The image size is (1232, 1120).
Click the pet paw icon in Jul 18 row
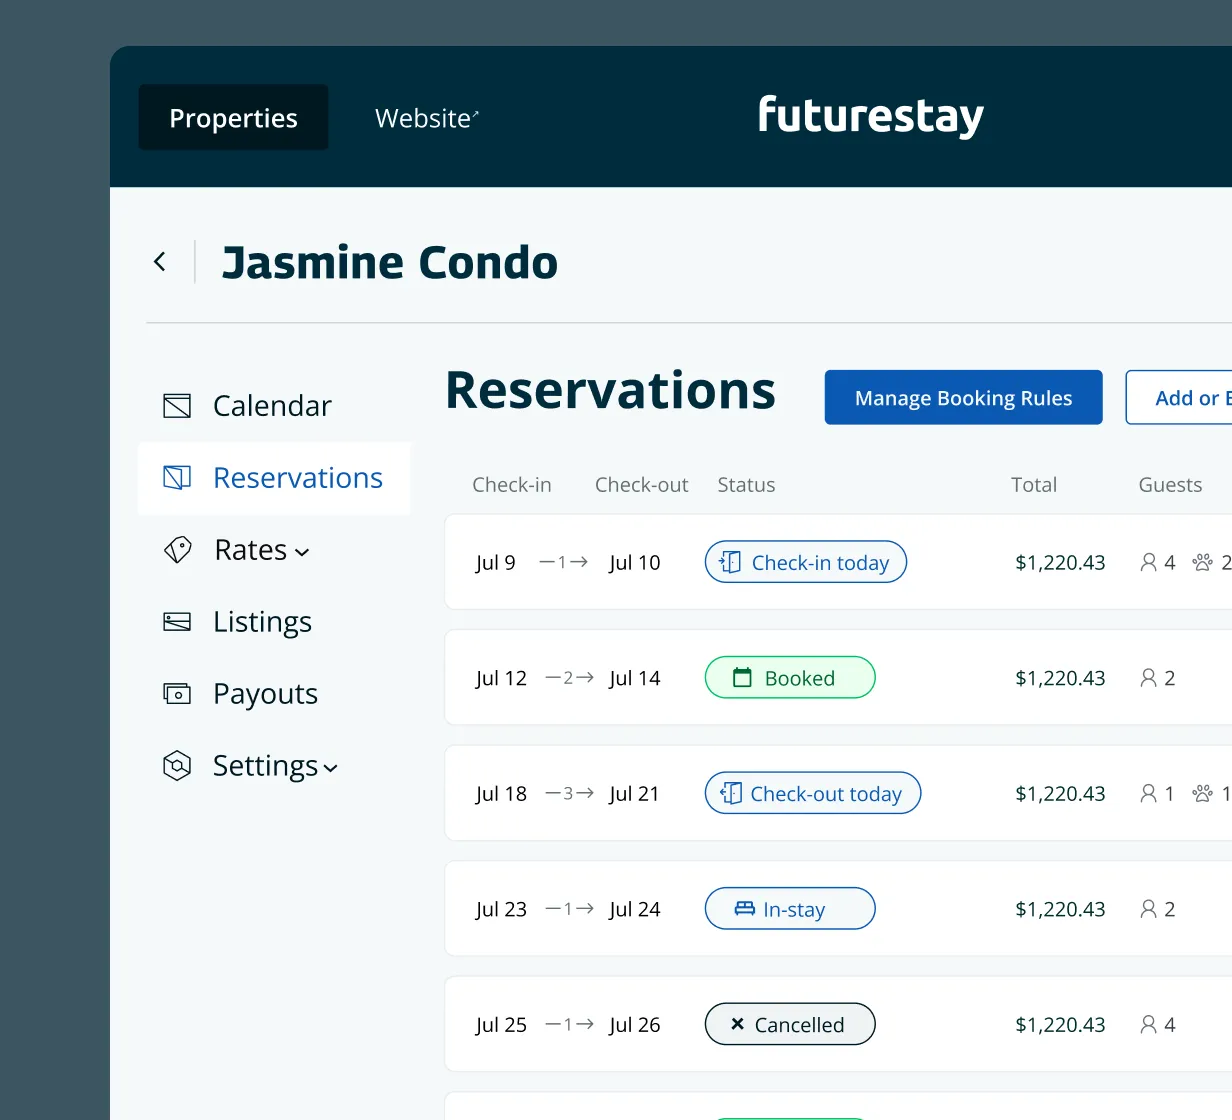(x=1202, y=793)
